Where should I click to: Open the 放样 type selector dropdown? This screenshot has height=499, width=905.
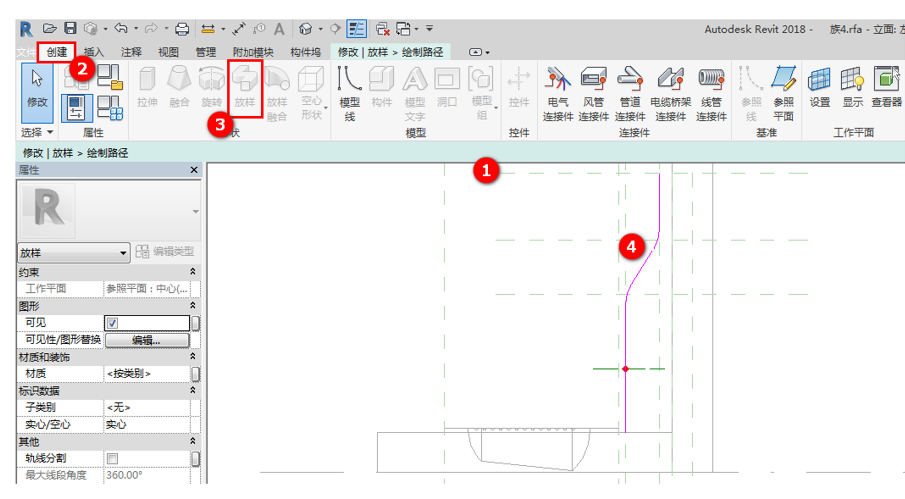coord(73,253)
